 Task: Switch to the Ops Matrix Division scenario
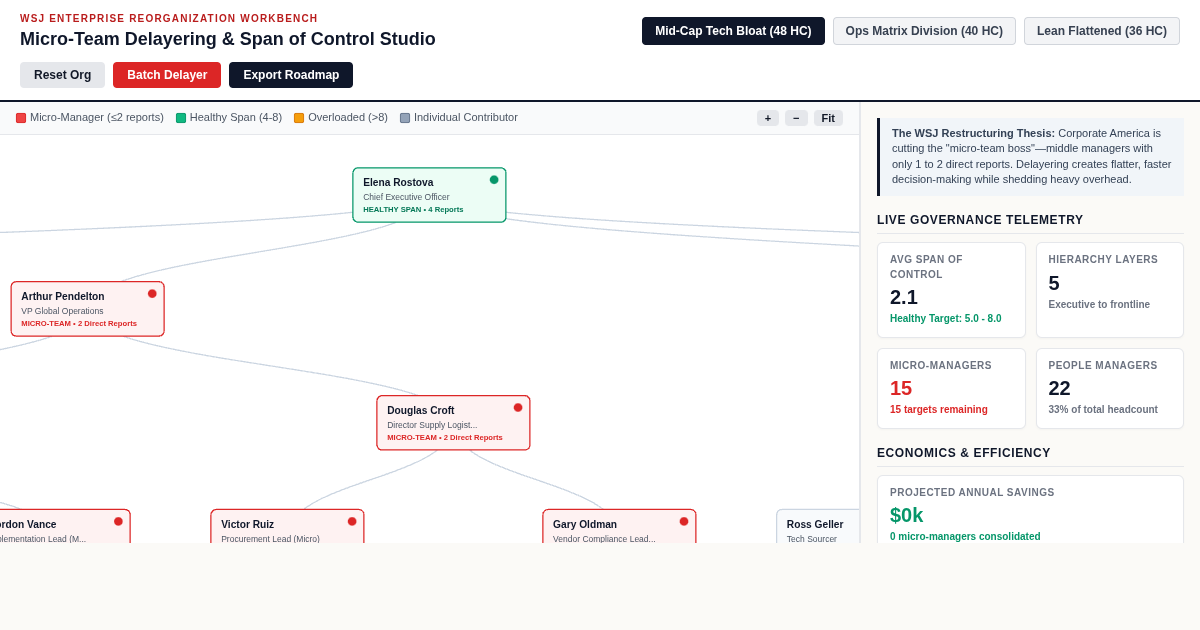click(924, 31)
